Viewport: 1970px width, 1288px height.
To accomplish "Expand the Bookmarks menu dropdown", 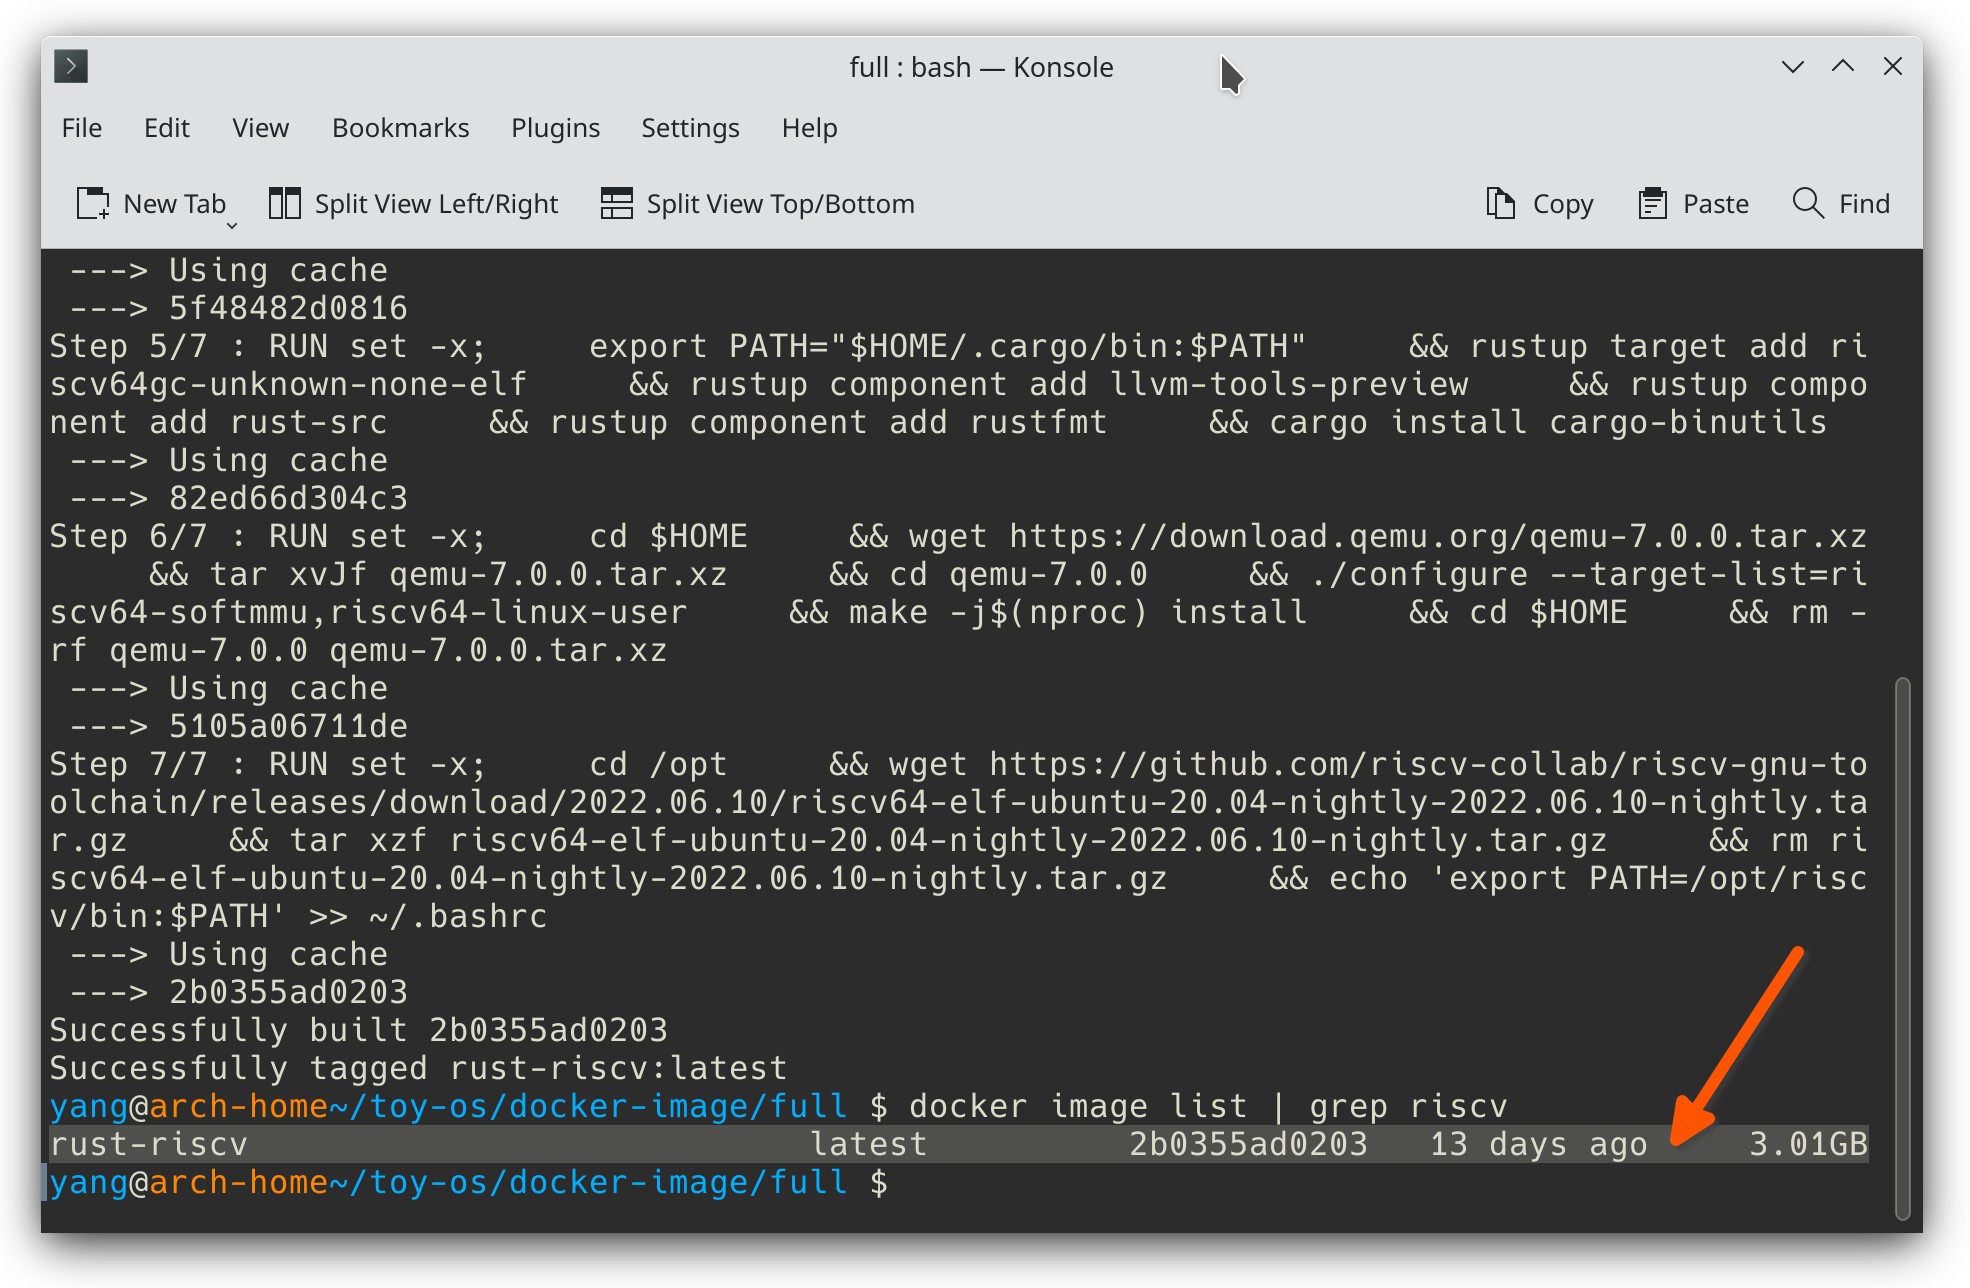I will [x=399, y=128].
